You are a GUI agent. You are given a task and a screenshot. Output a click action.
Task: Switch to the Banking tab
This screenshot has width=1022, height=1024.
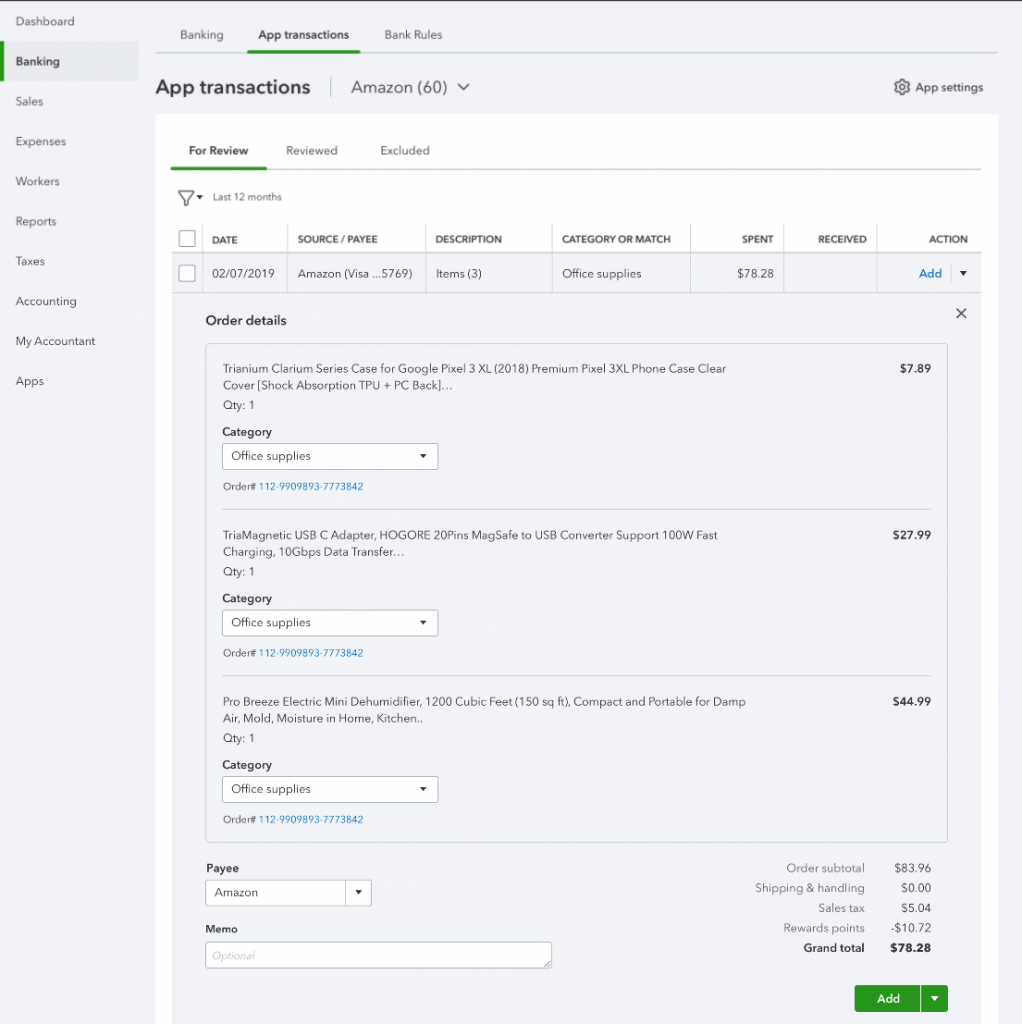(x=202, y=35)
